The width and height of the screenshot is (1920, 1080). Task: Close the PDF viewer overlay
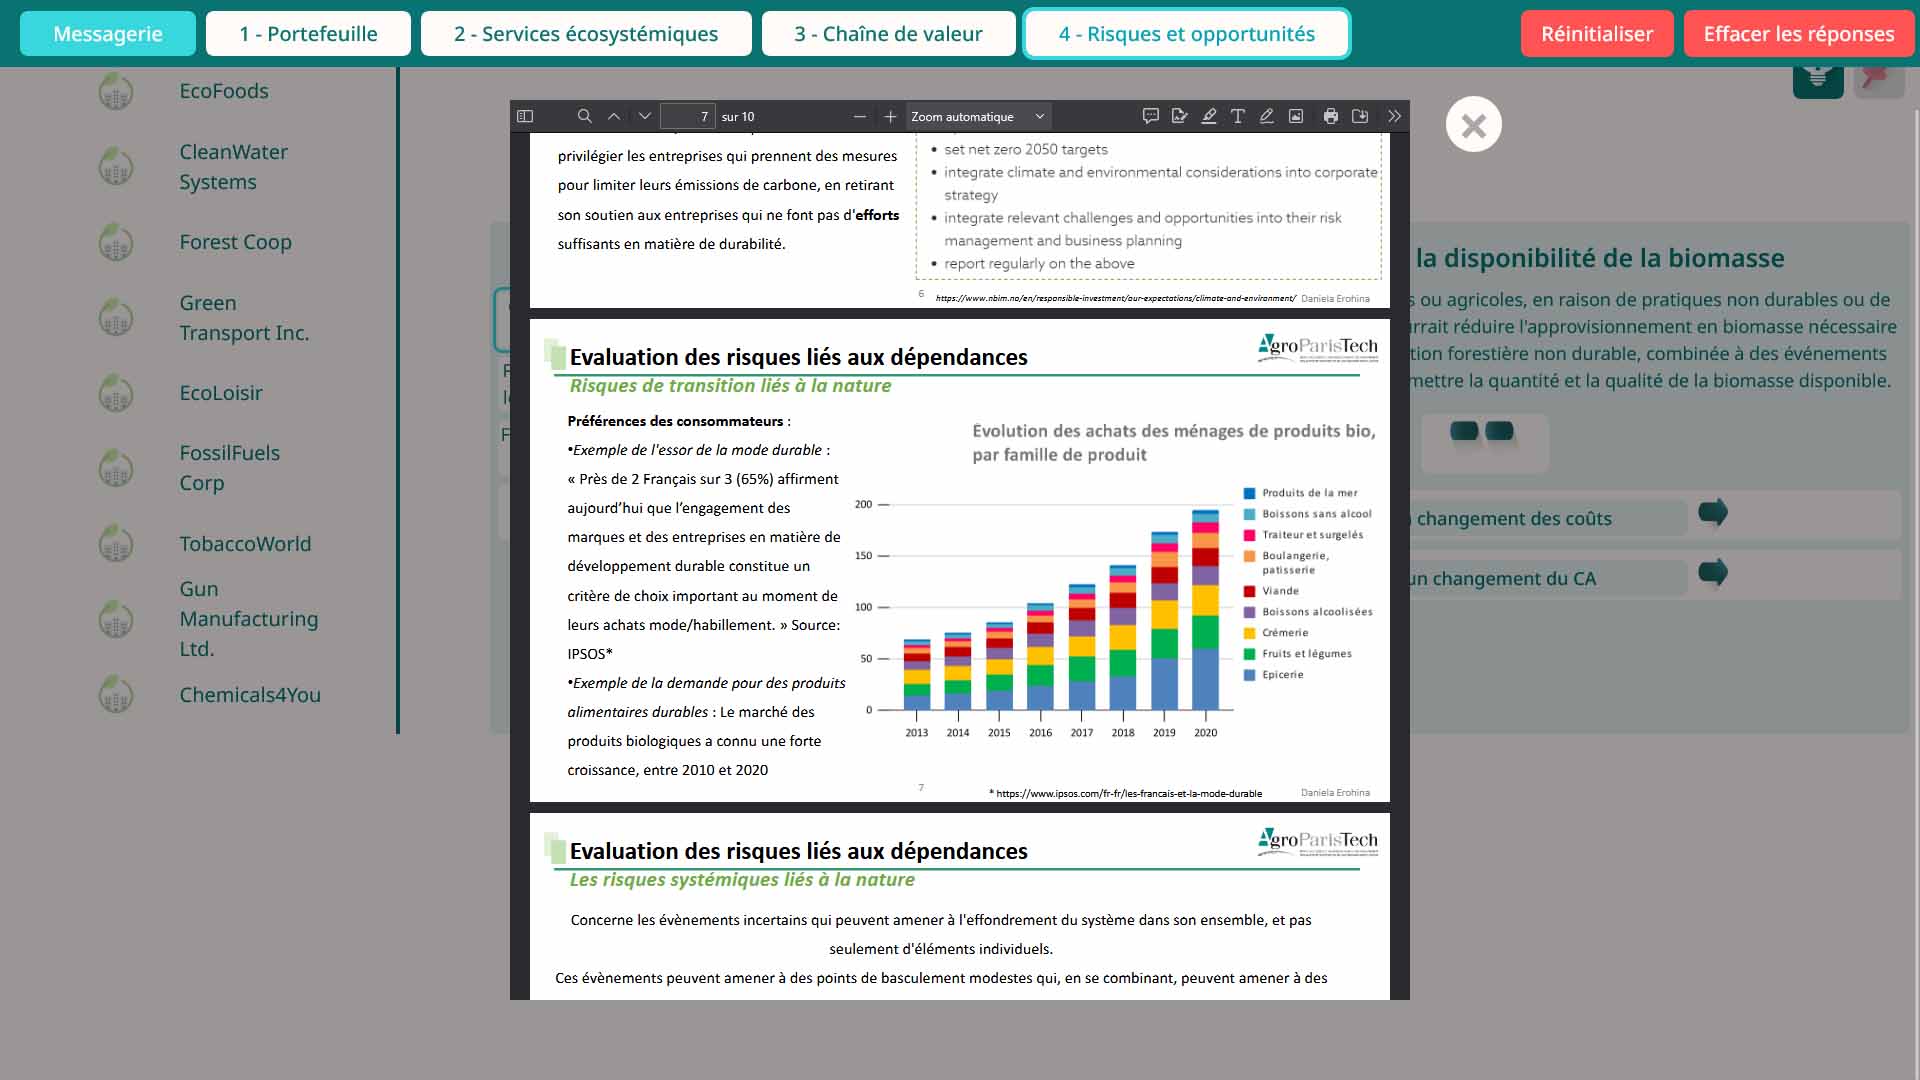pyautogui.click(x=1473, y=125)
